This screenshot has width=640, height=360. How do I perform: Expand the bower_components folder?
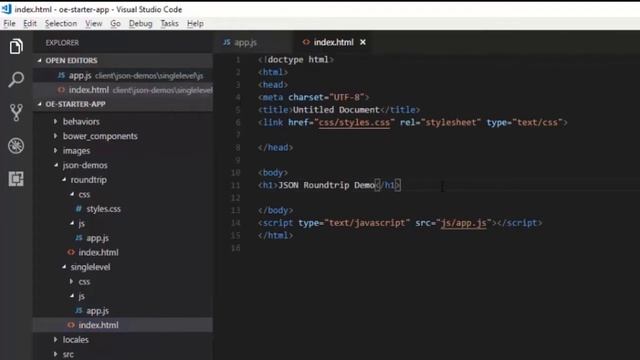56,136
